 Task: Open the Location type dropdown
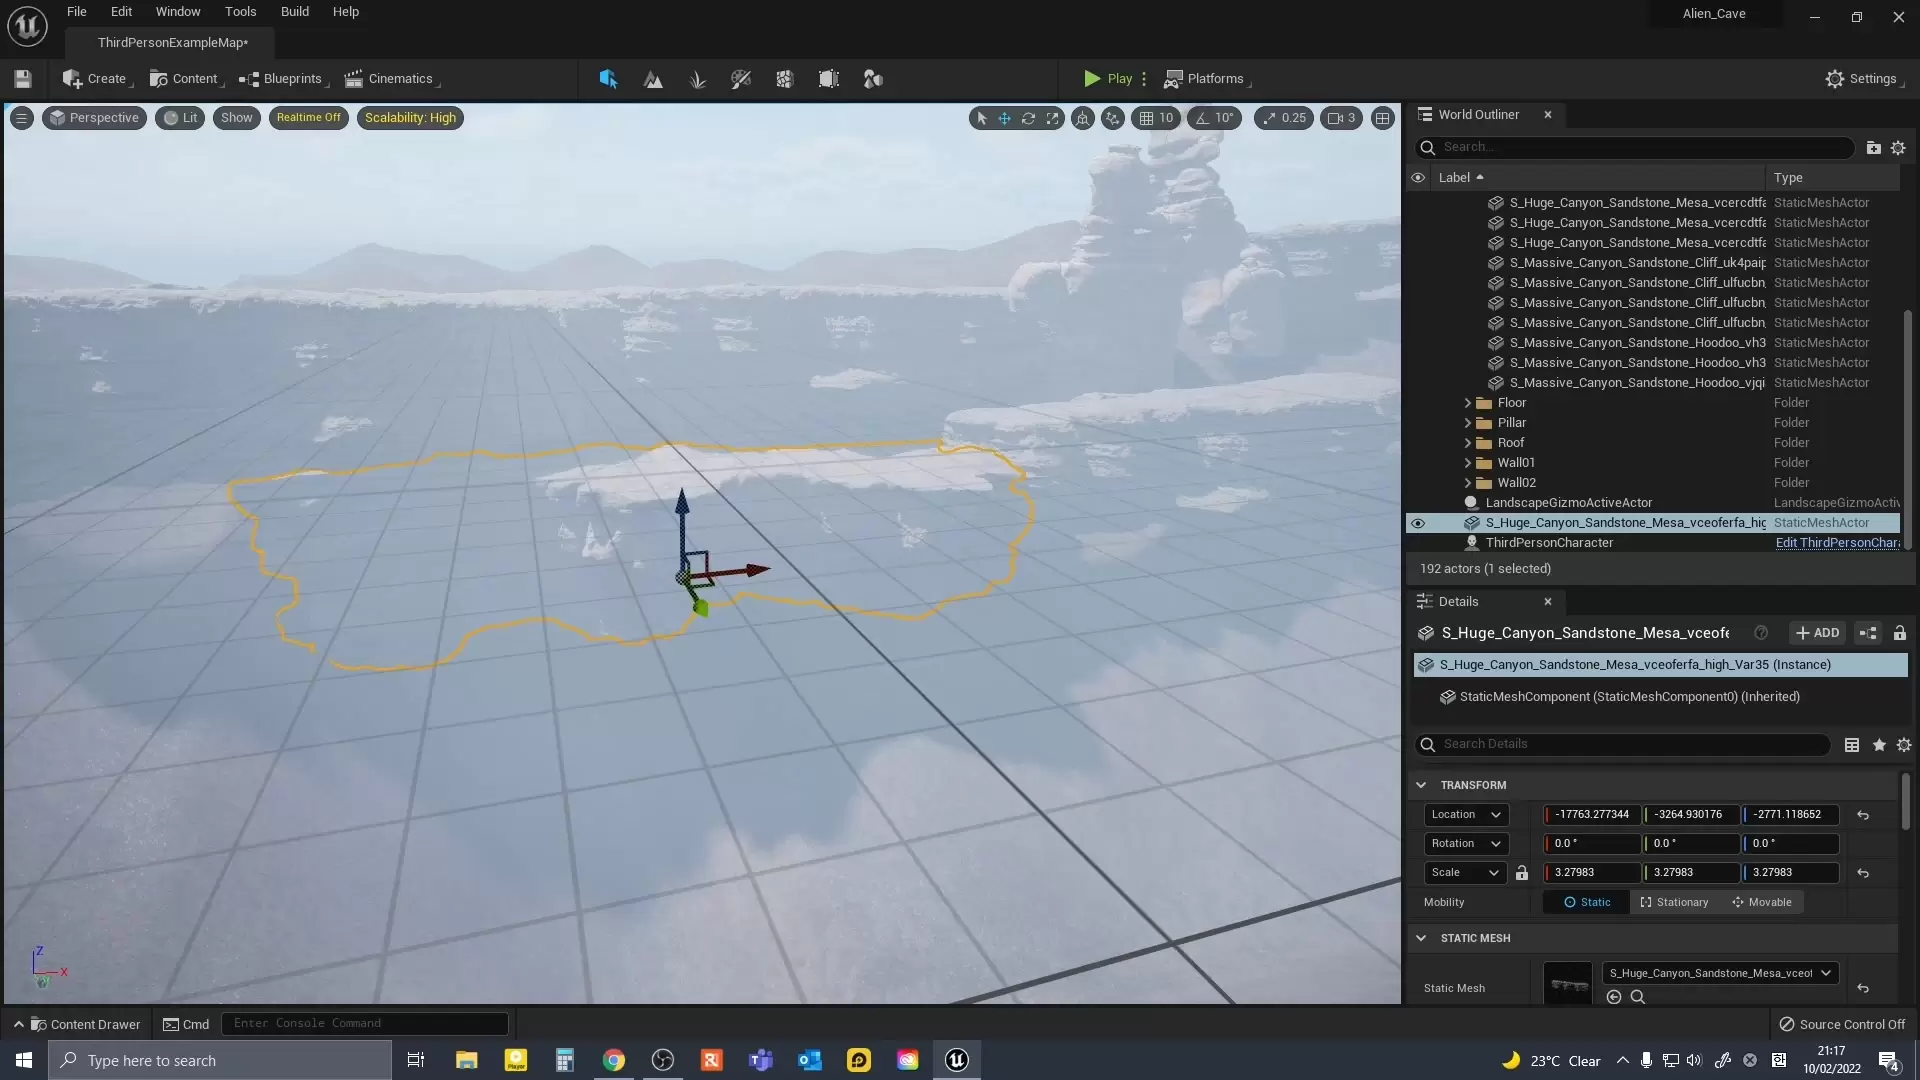tap(1465, 815)
